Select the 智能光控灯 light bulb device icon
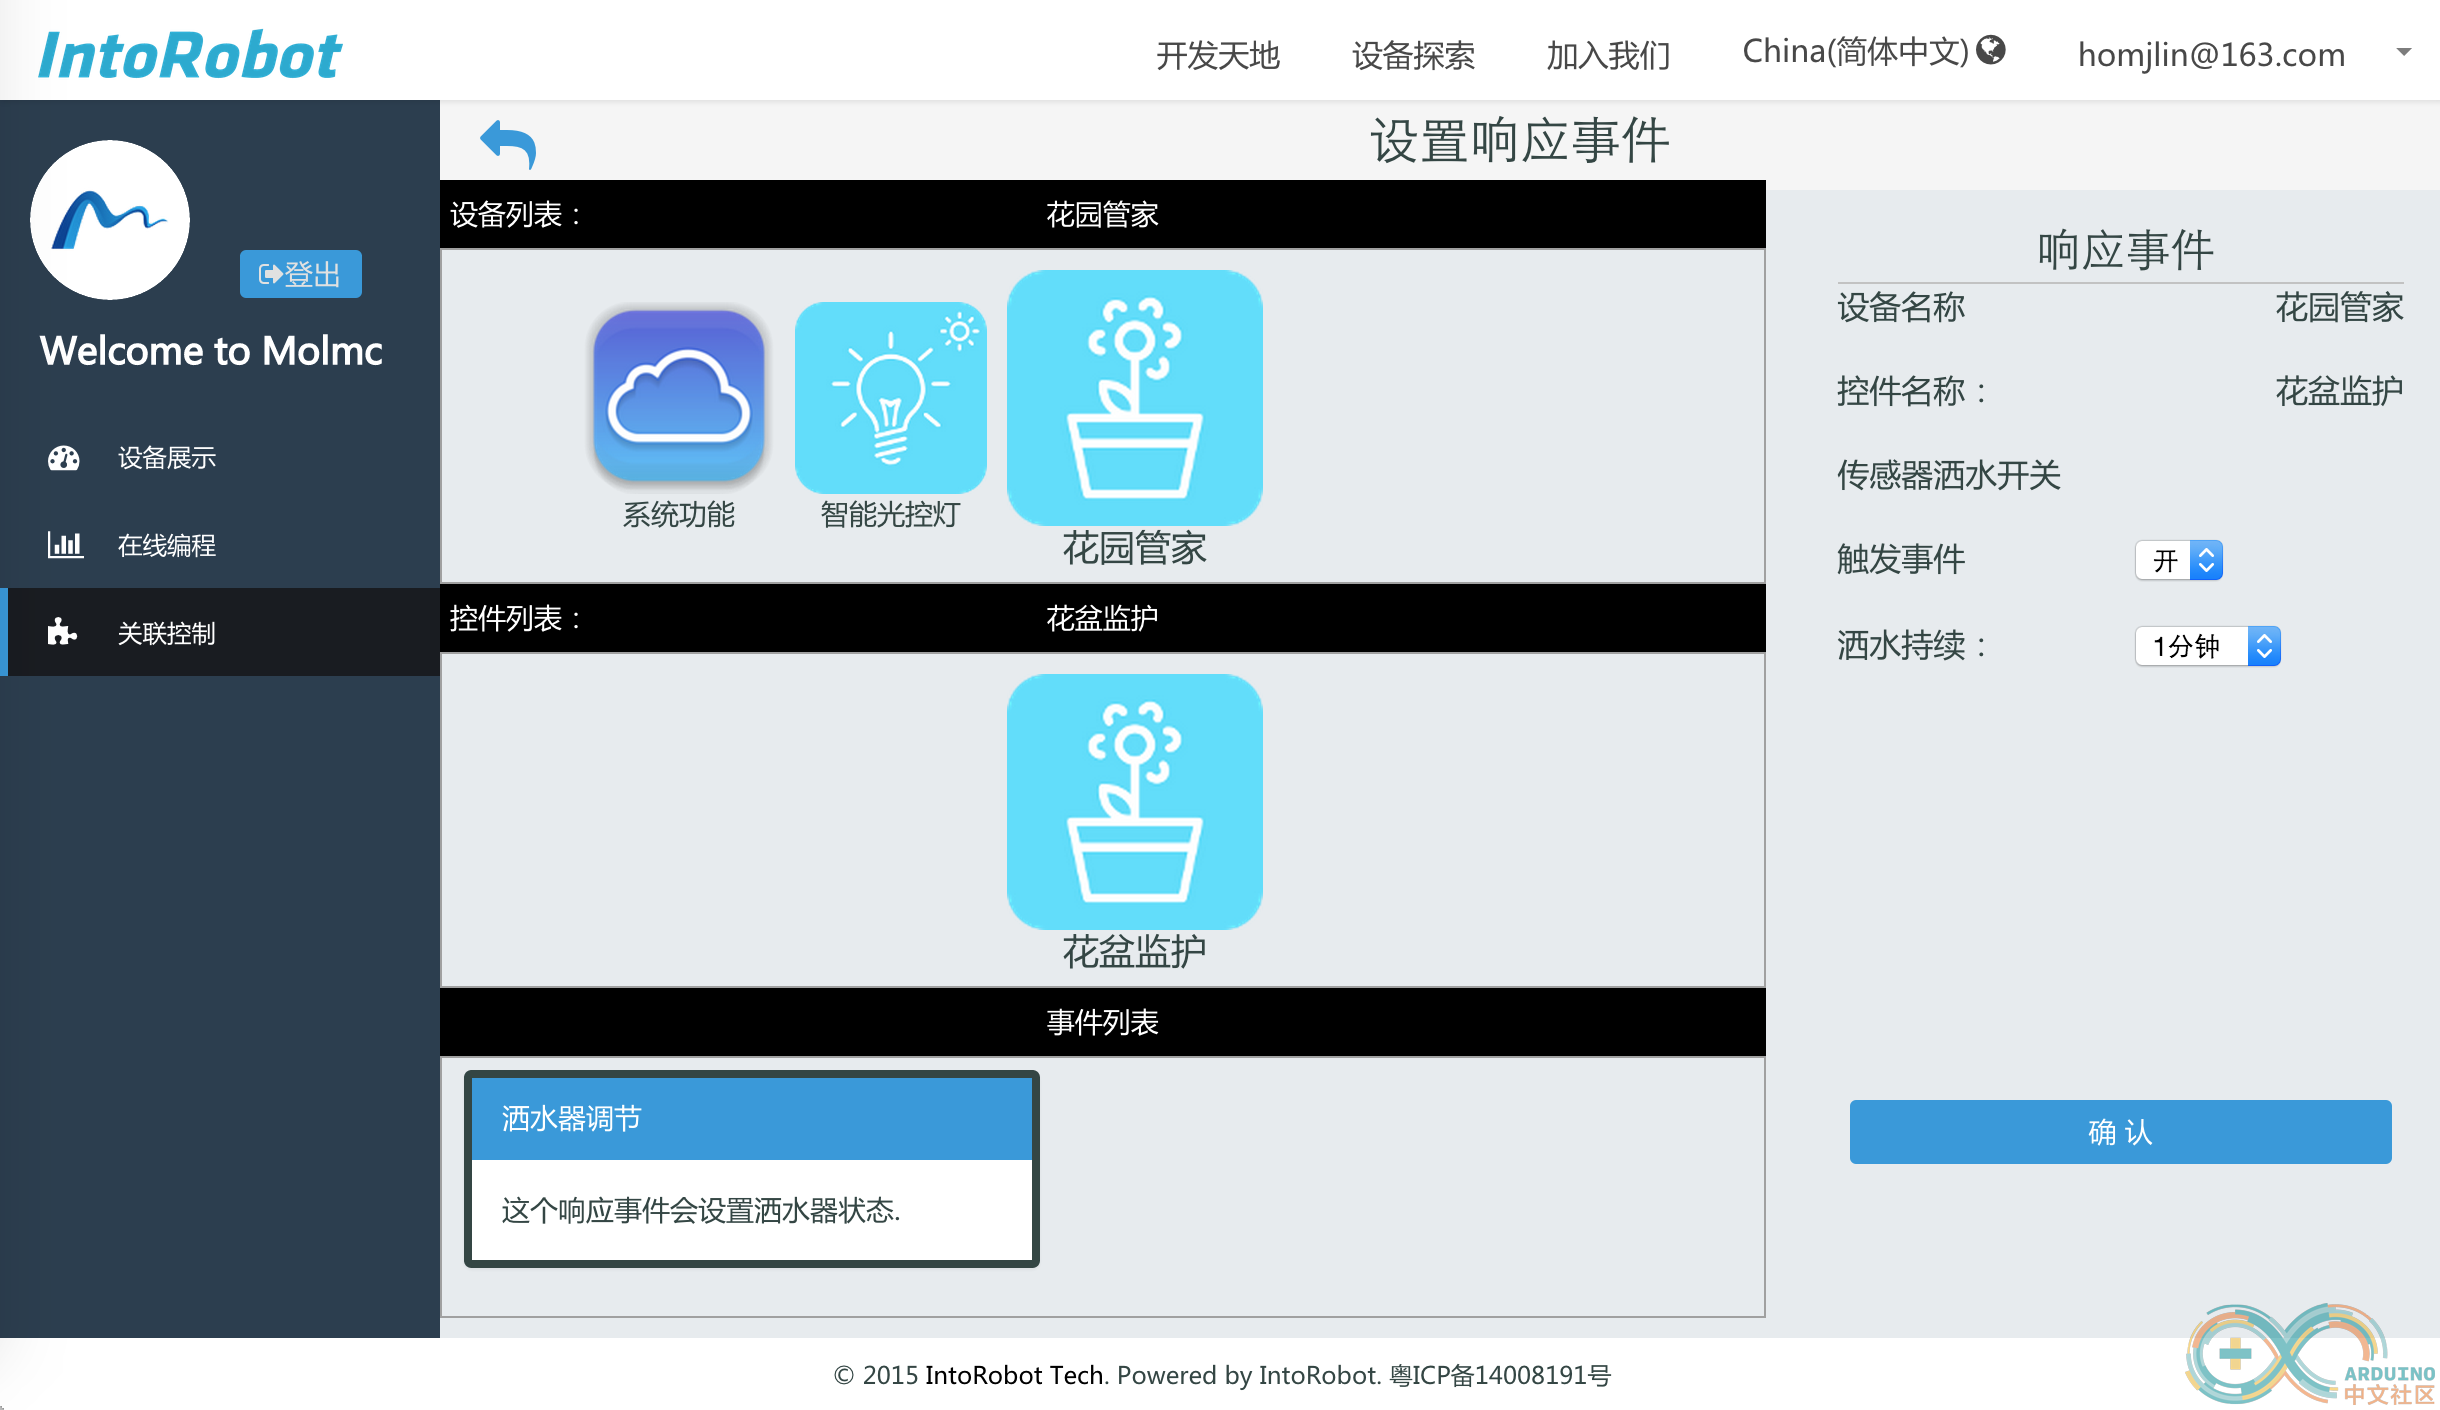The width and height of the screenshot is (2440, 1410). coord(890,398)
